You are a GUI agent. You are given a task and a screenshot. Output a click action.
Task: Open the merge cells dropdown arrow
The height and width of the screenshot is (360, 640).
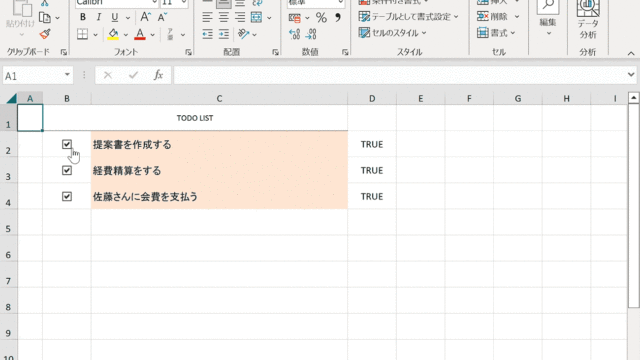[269, 18]
